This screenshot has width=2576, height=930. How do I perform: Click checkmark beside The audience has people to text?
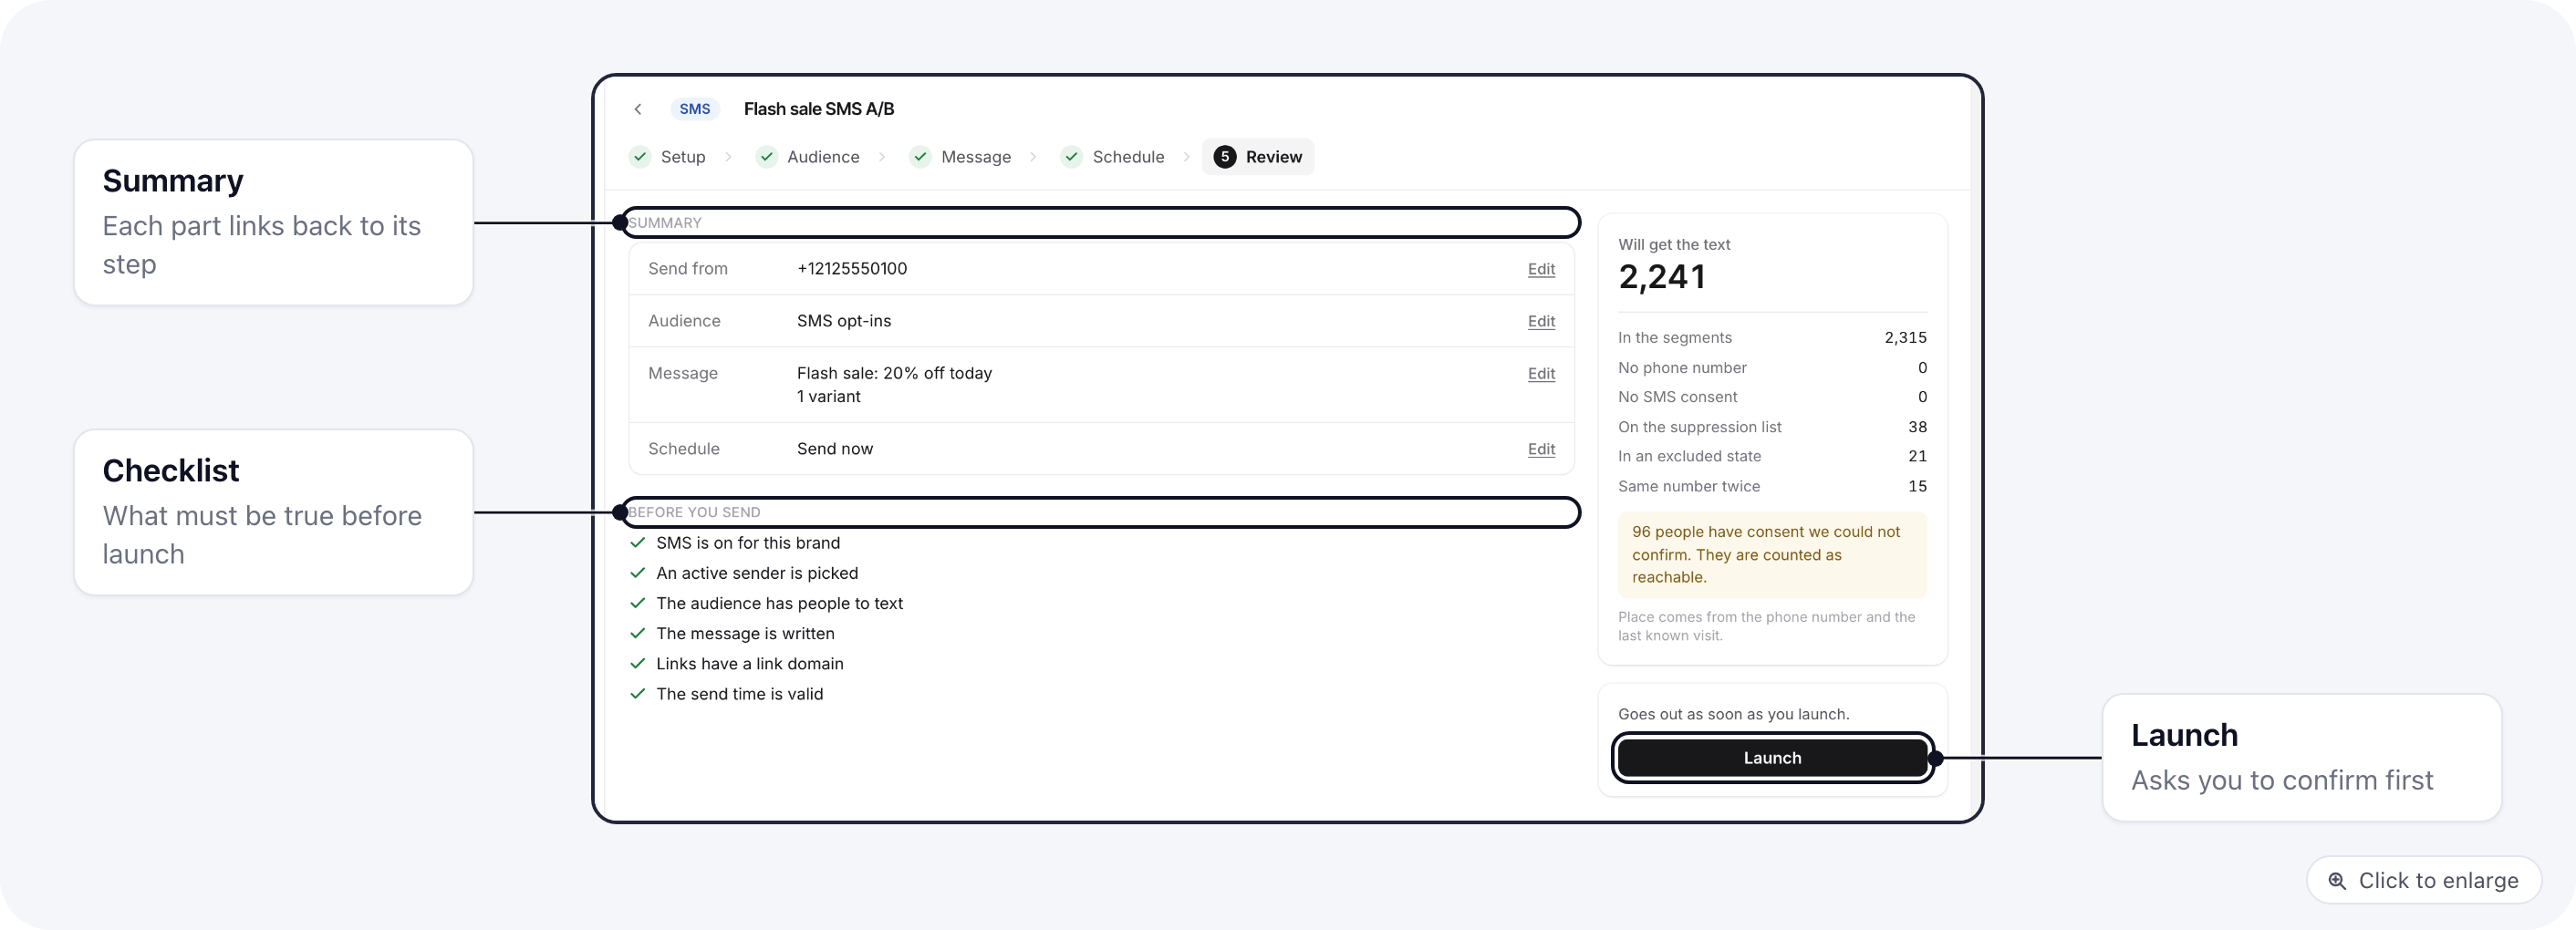pyautogui.click(x=637, y=603)
